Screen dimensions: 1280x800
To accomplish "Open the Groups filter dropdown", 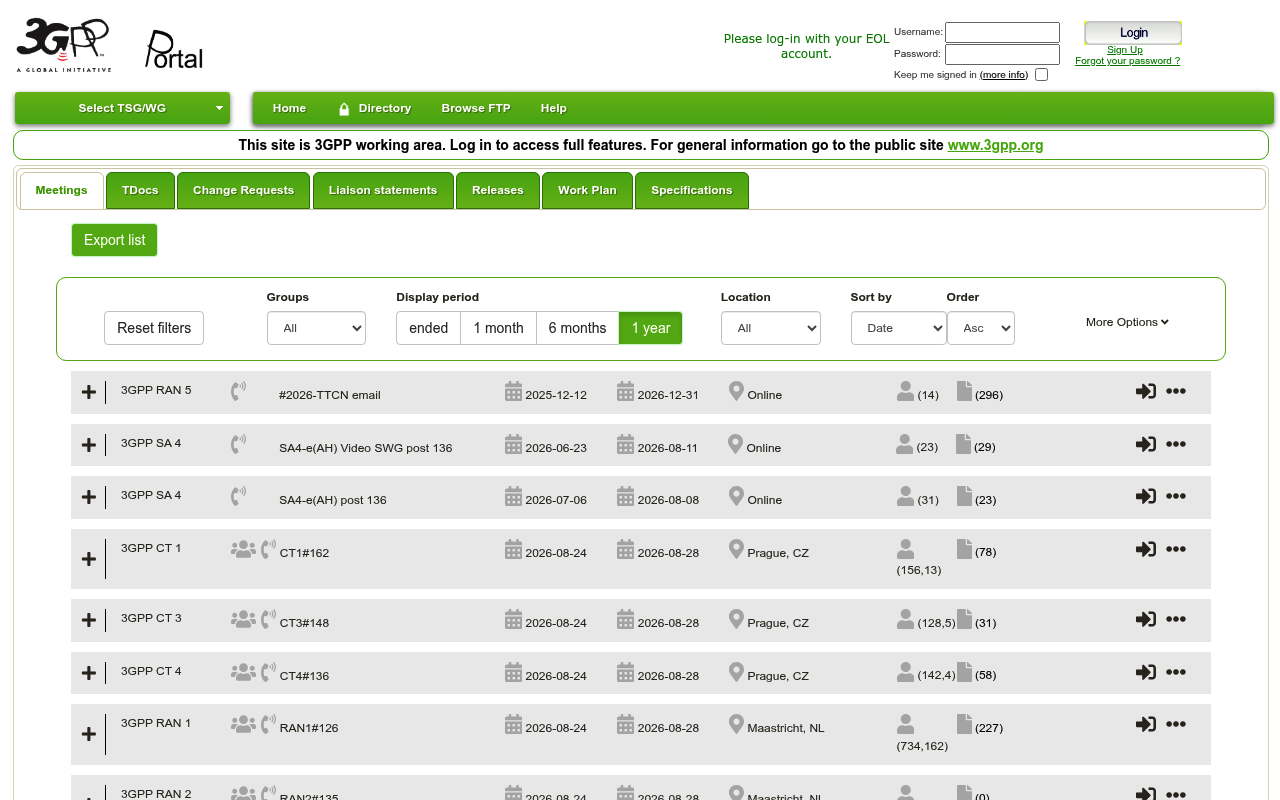I will tap(316, 328).
